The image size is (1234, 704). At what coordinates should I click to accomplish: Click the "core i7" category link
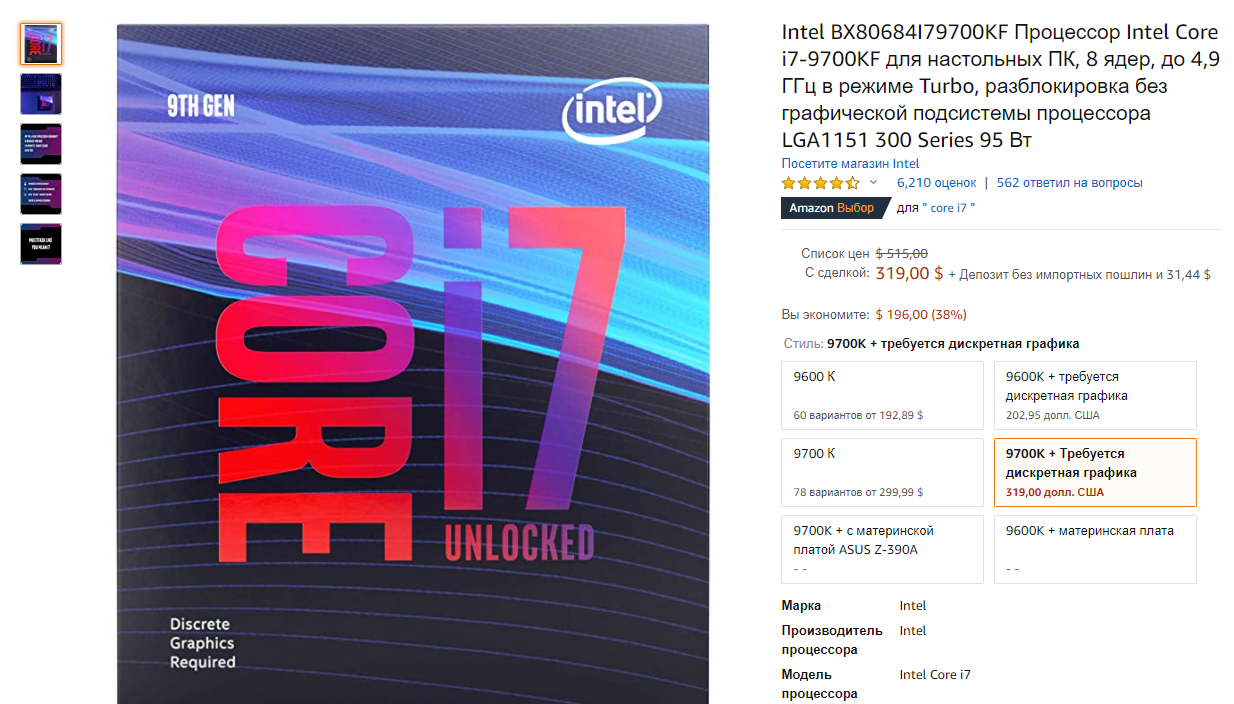click(x=950, y=208)
